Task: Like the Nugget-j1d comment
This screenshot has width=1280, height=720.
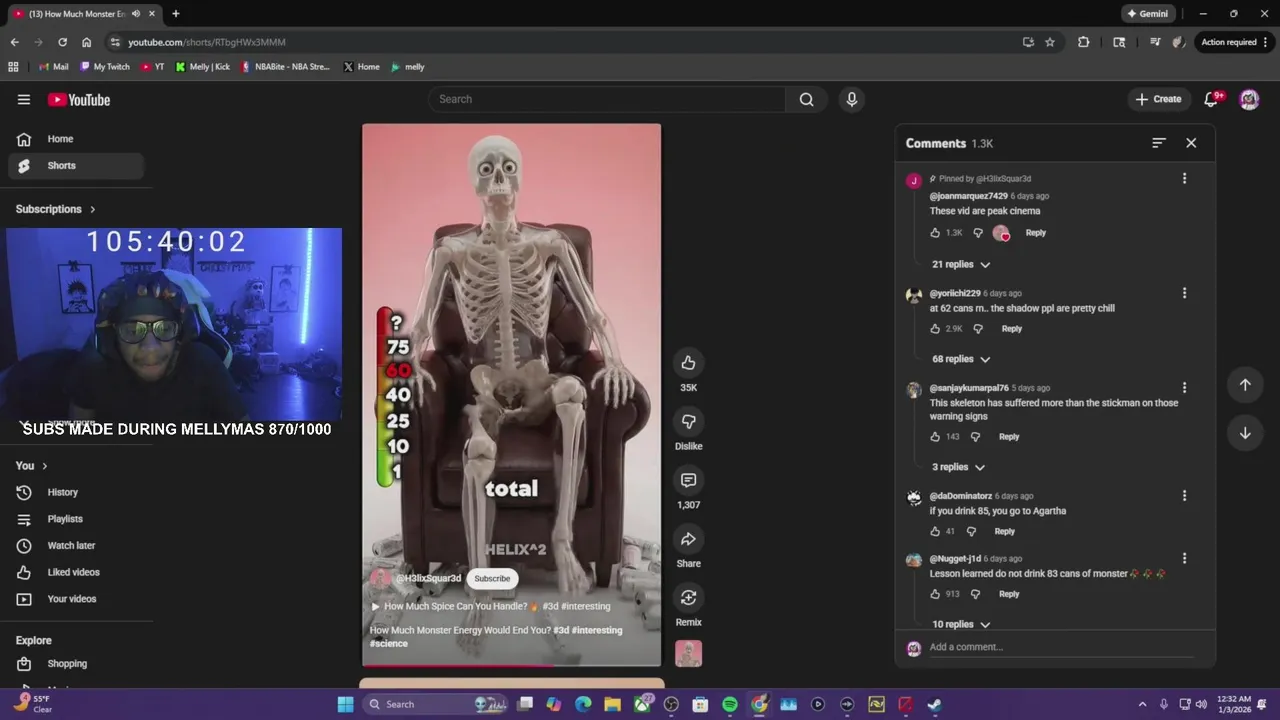Action: (x=935, y=594)
